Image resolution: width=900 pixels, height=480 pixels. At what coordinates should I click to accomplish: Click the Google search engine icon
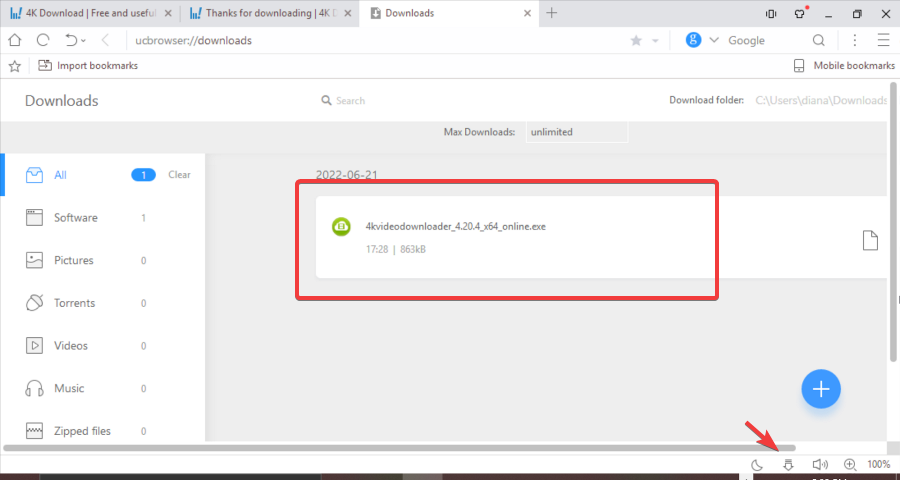point(693,40)
